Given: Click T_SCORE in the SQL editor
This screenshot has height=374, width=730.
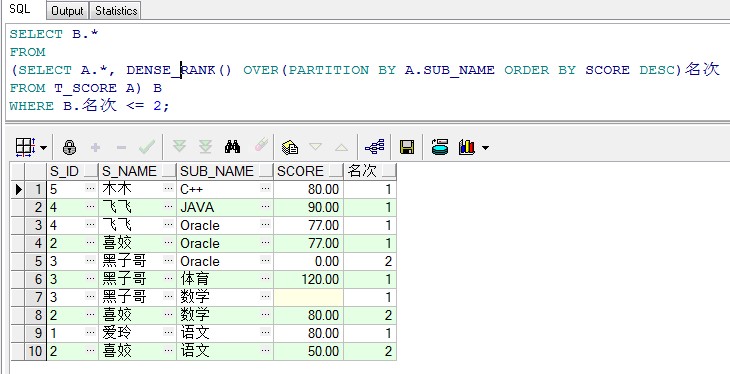Looking at the screenshot, I should [86, 88].
